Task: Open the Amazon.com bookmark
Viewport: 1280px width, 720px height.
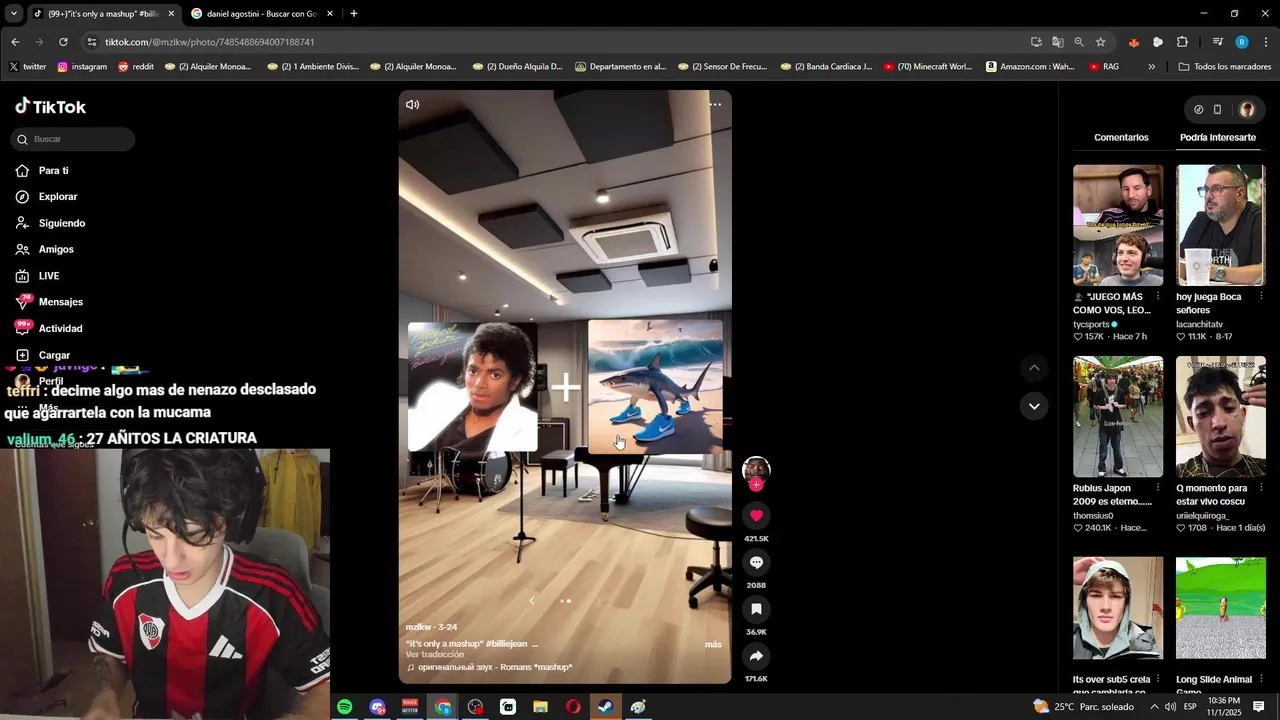Action: point(1030,67)
